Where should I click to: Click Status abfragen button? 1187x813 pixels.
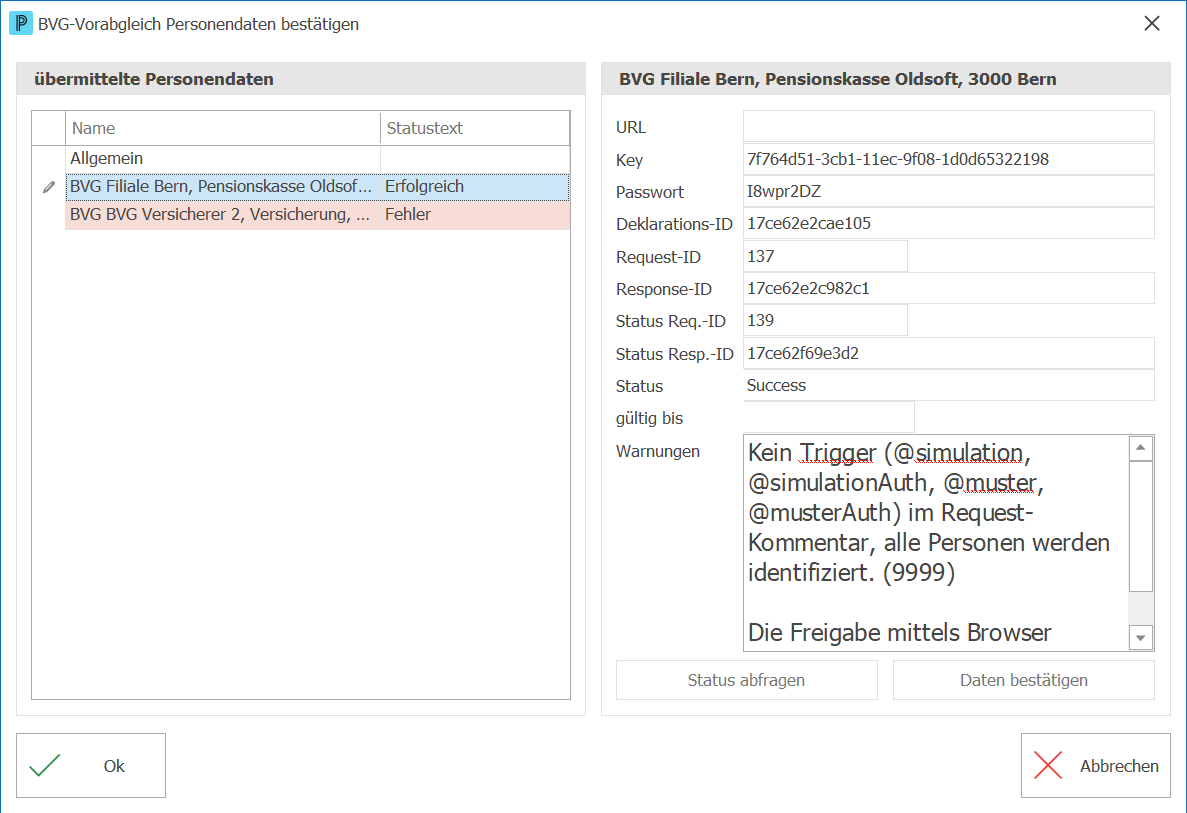click(746, 680)
